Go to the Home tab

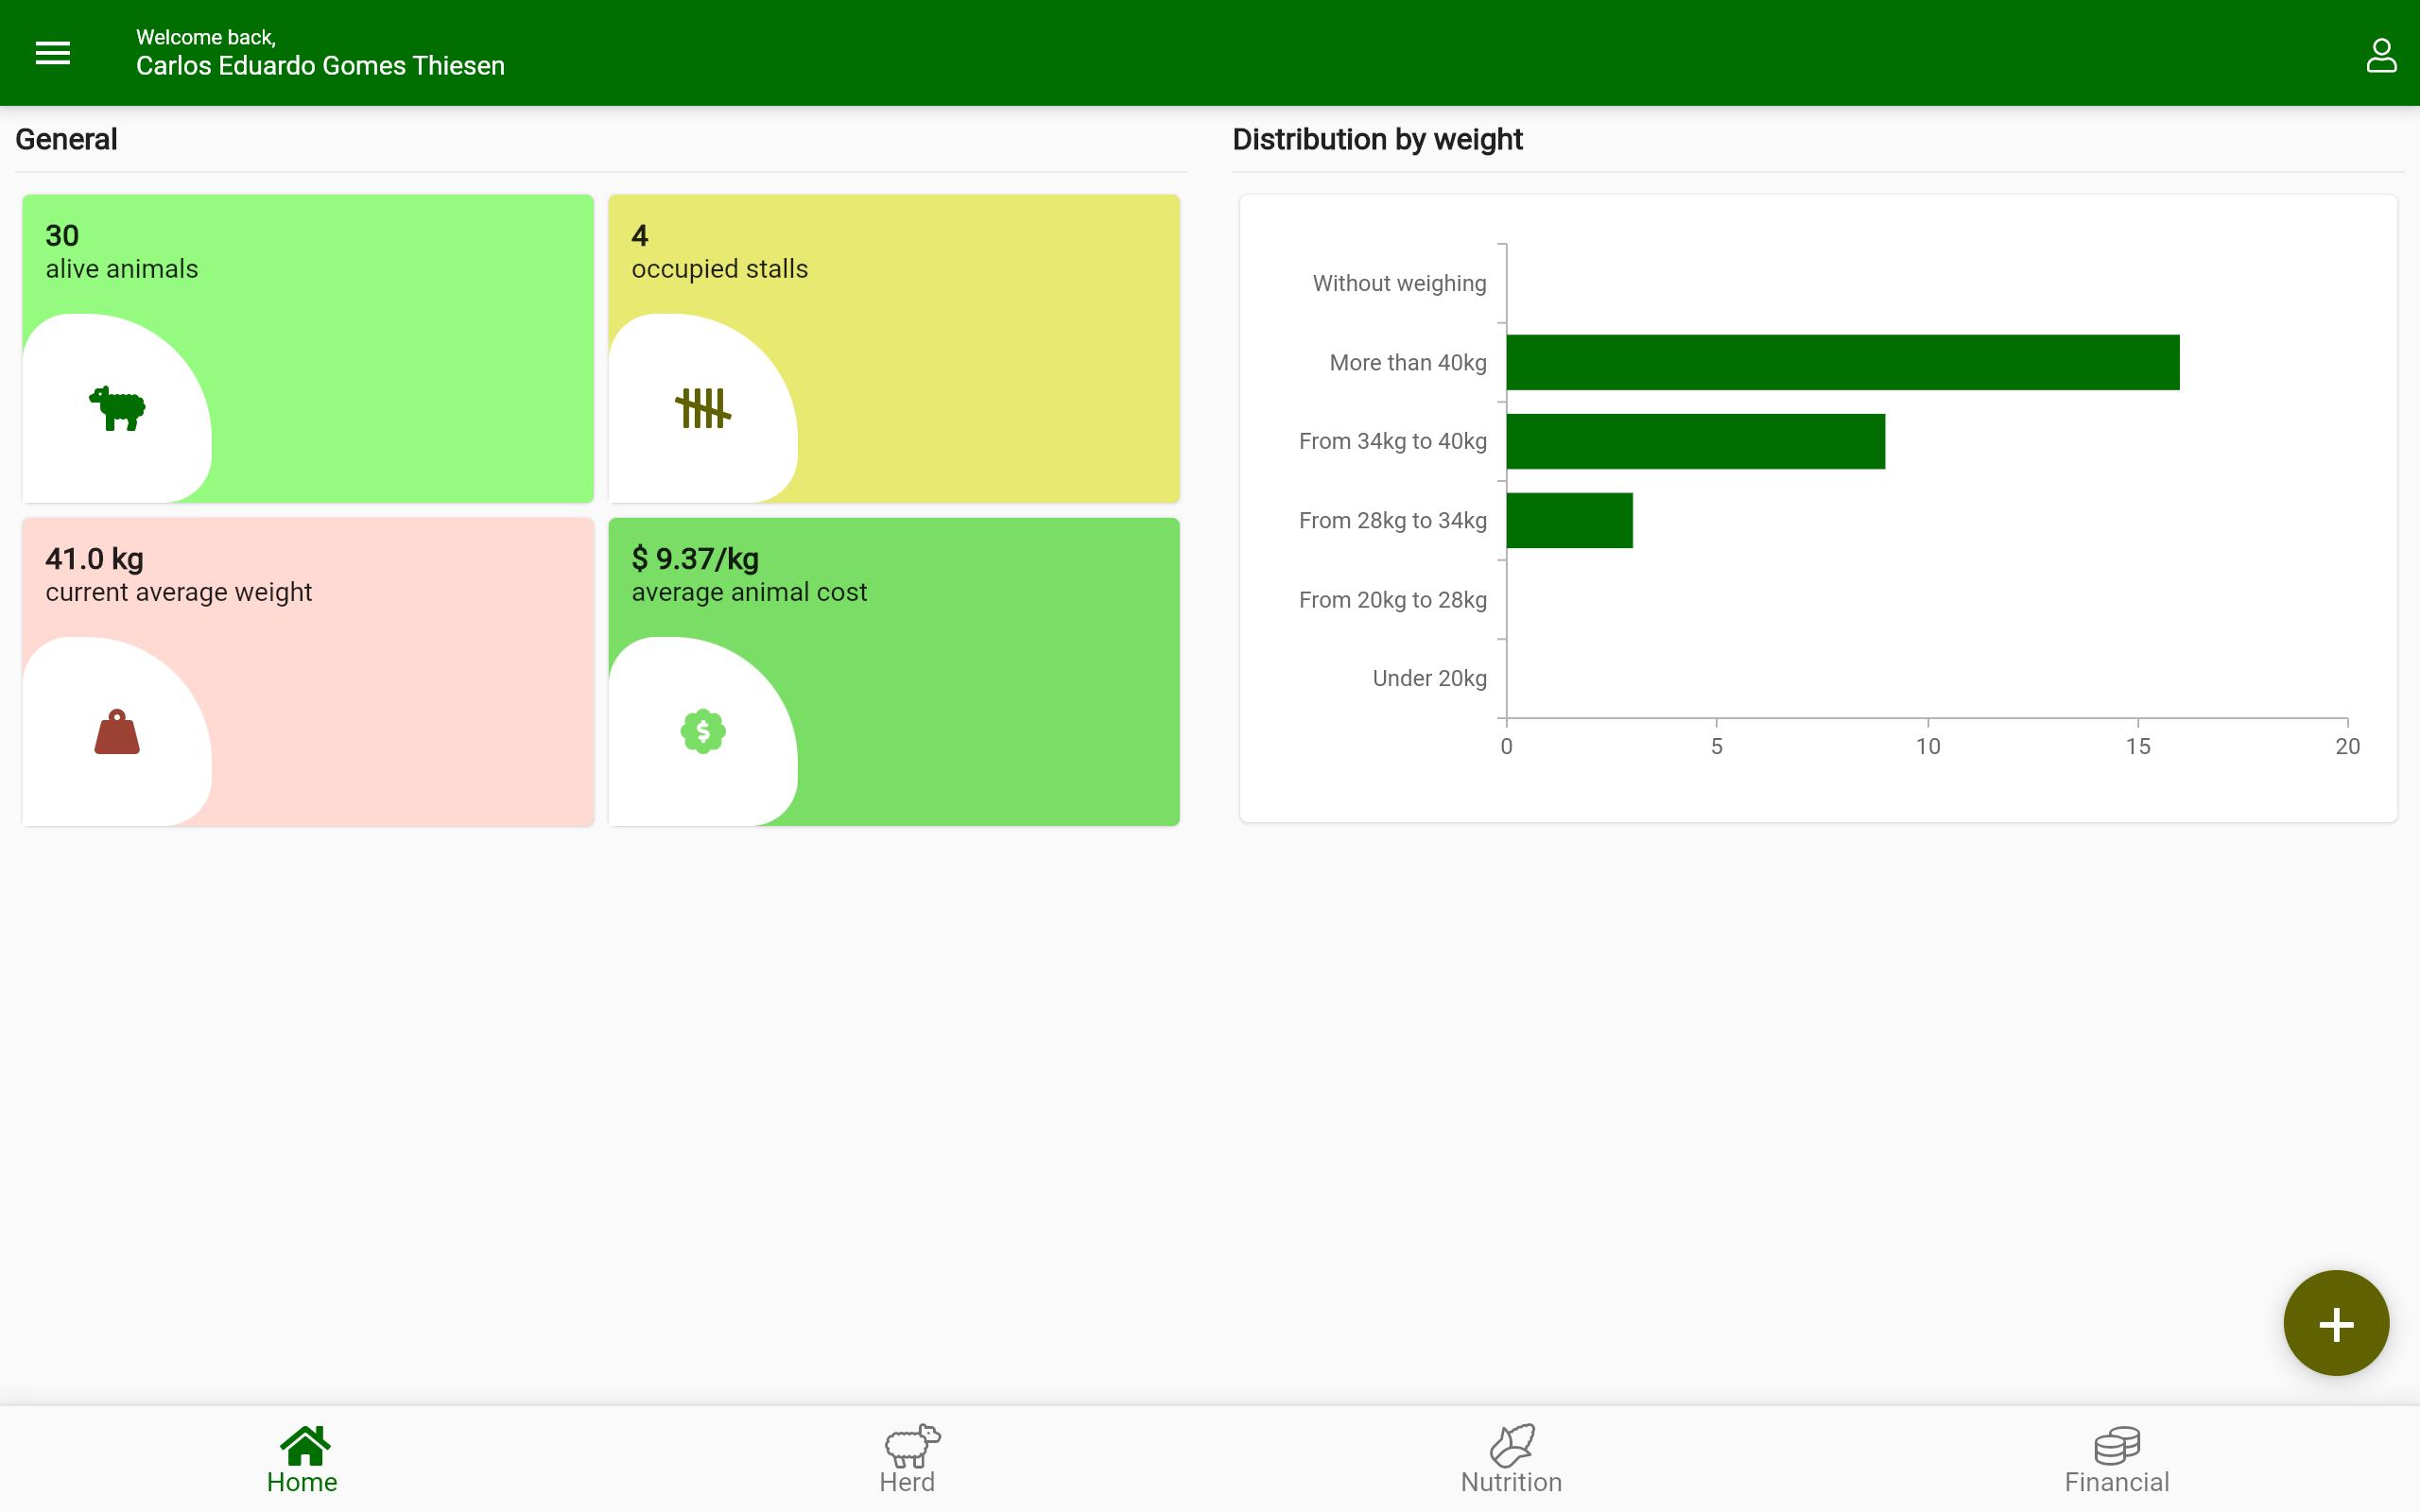click(302, 1459)
